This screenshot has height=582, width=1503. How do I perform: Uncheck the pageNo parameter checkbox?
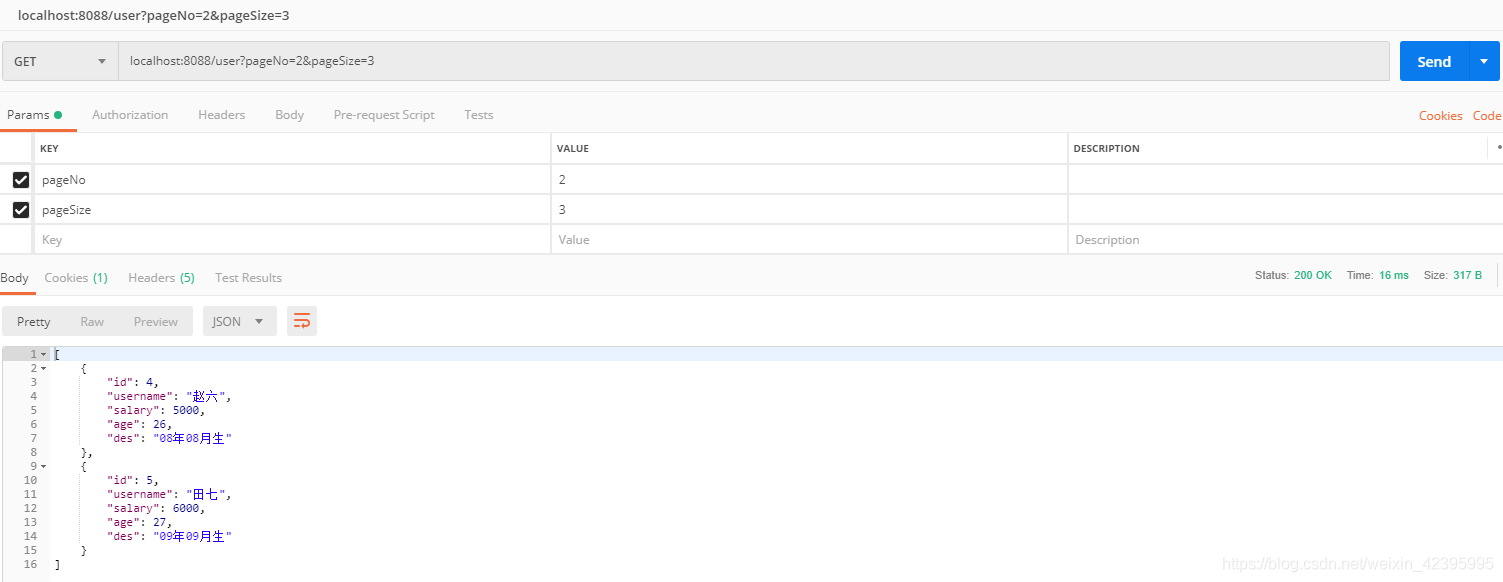point(20,180)
